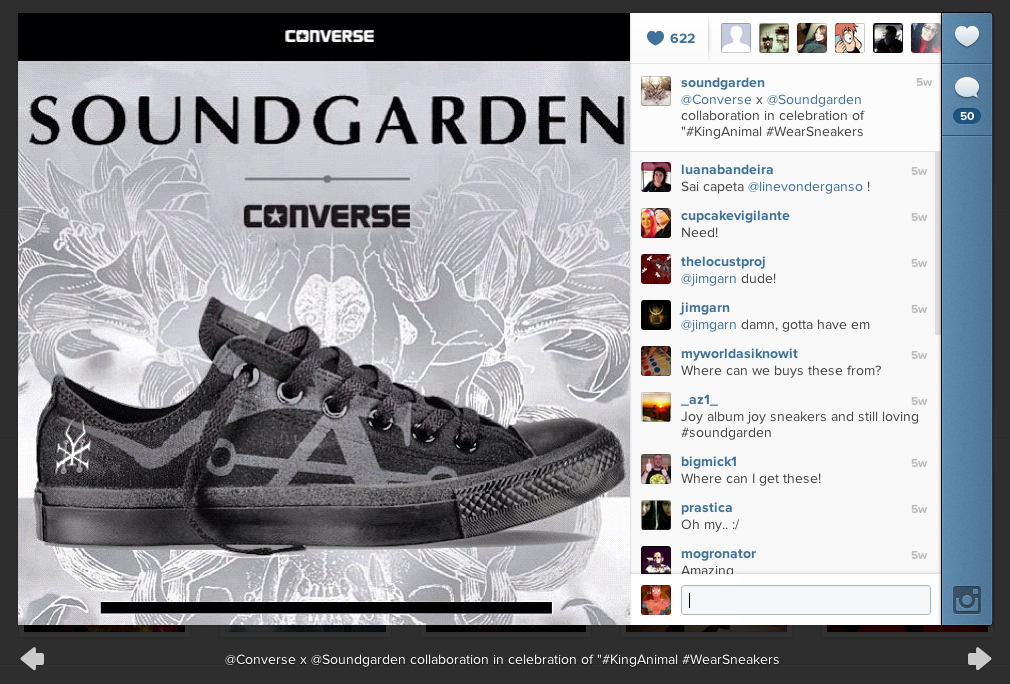The width and height of the screenshot is (1010, 684).
Task: Open comments via the speech bubble icon
Action: (966, 88)
